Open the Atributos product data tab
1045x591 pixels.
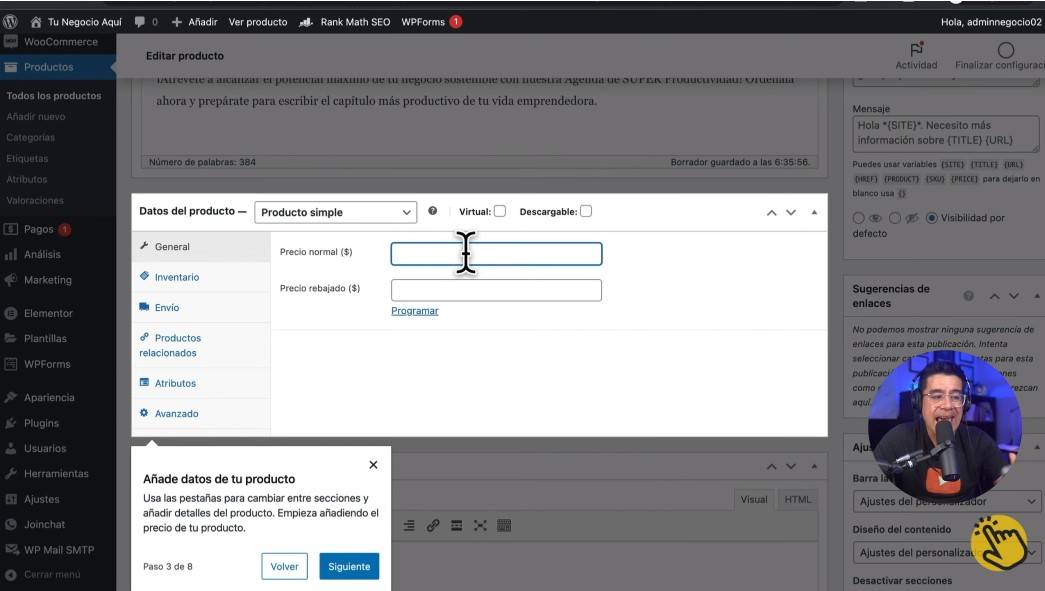tap(201, 383)
